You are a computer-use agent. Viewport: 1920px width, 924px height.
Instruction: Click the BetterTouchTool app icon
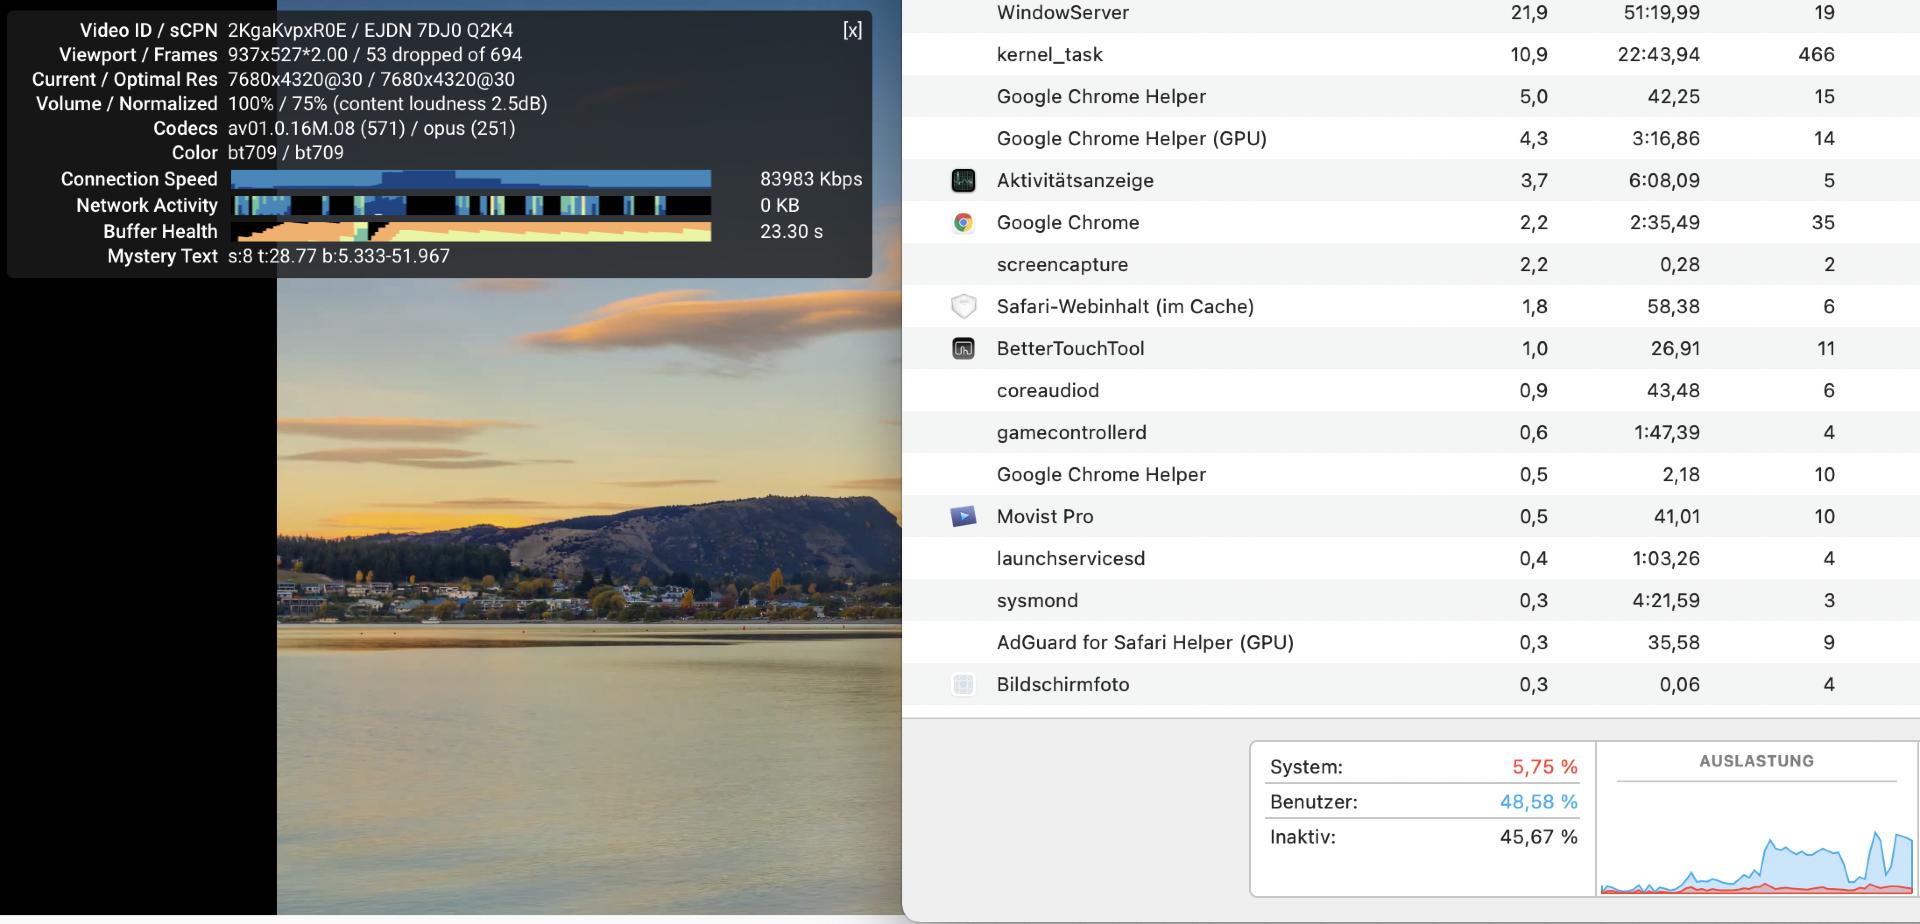963,349
